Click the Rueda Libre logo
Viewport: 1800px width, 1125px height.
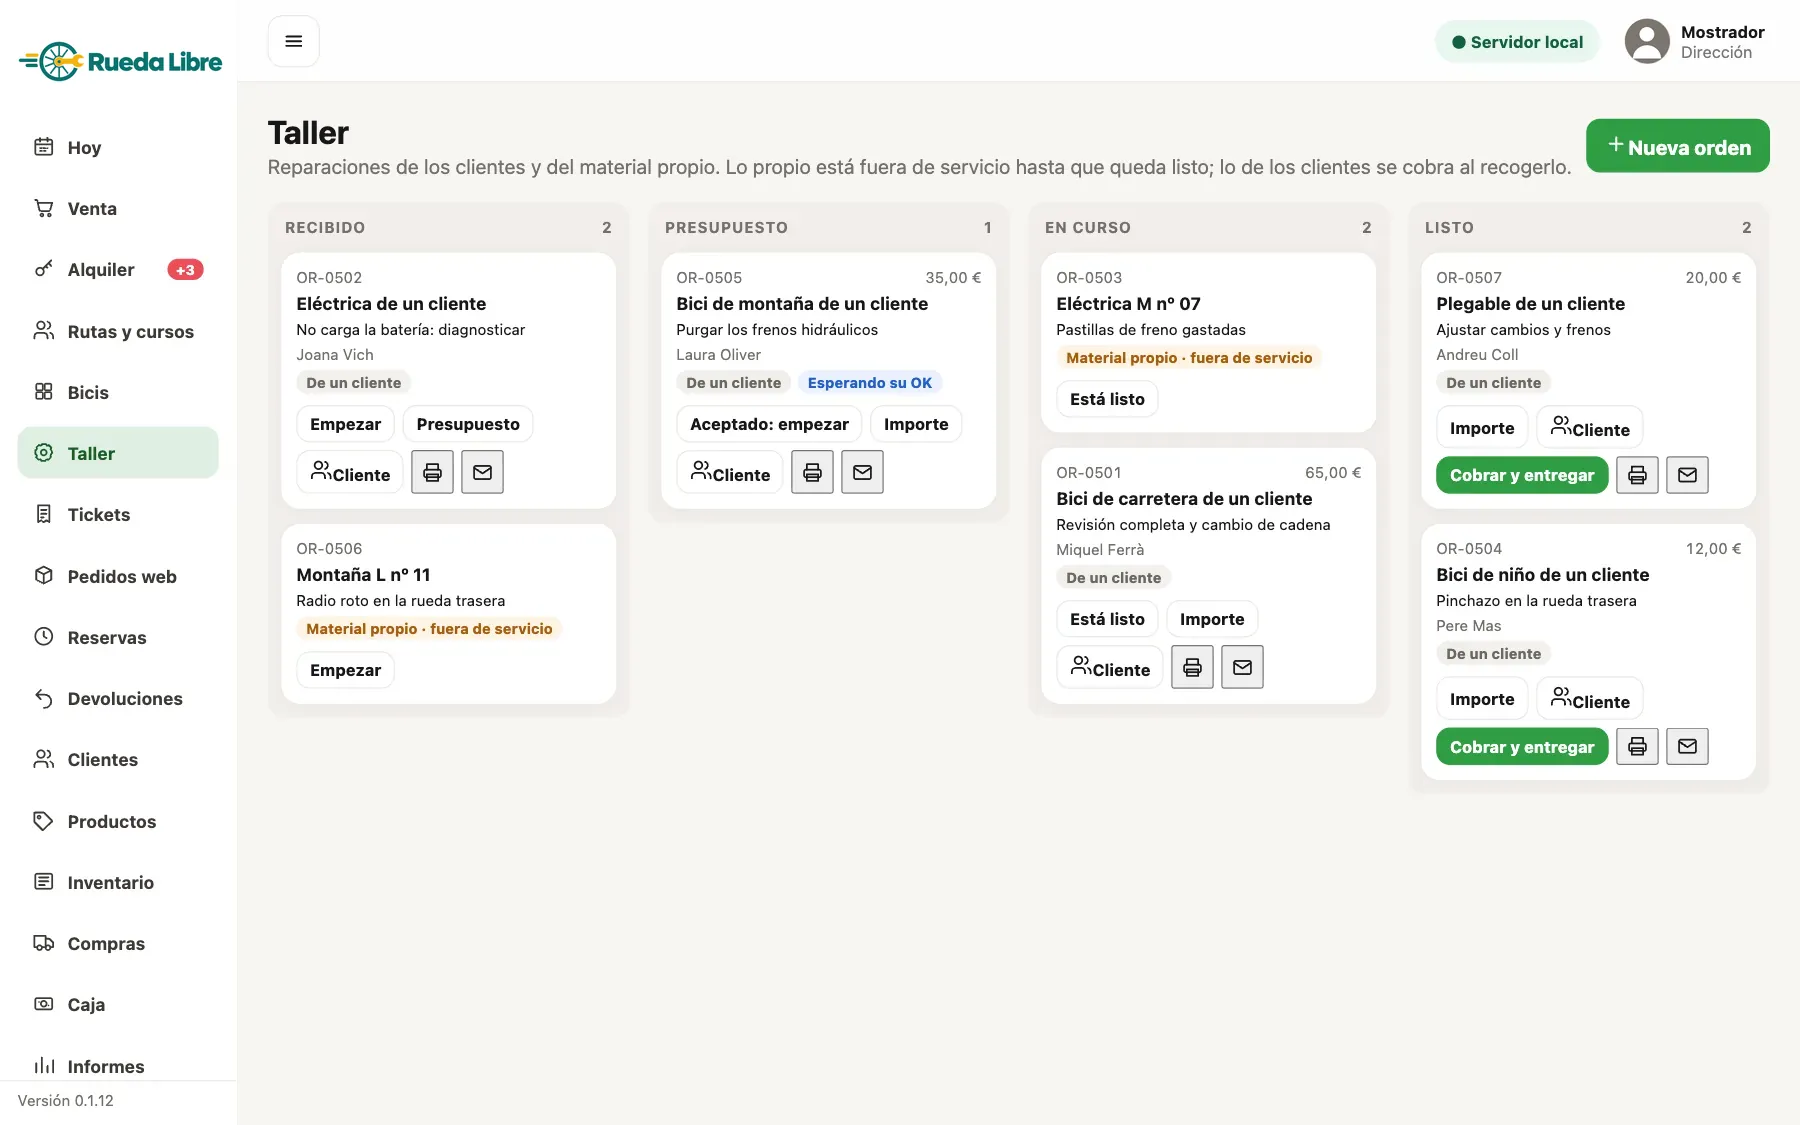[120, 62]
